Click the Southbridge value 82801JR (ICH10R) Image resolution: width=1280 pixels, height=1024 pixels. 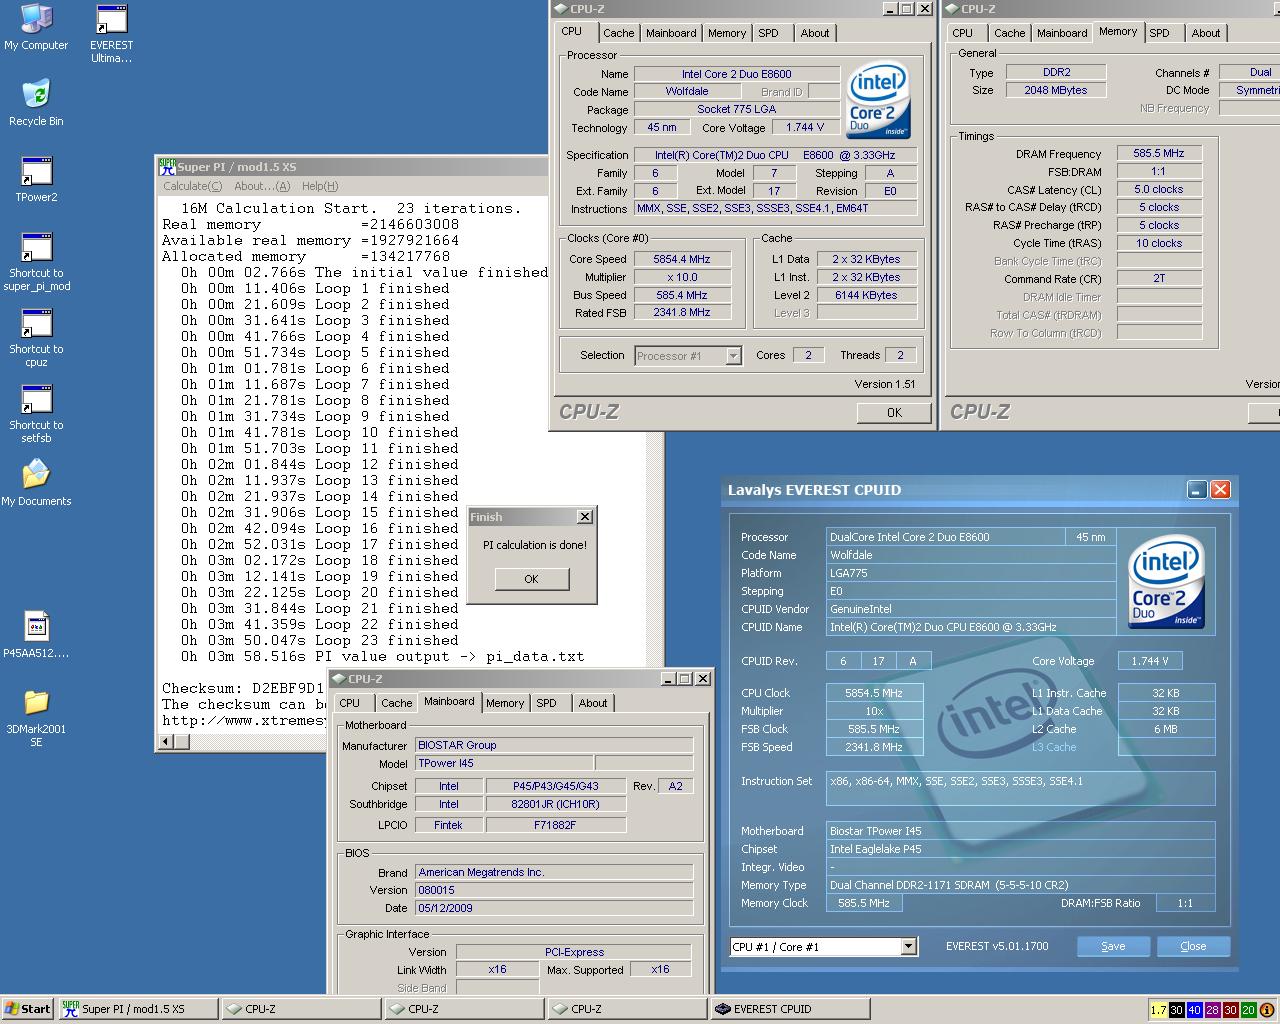[x=555, y=804]
